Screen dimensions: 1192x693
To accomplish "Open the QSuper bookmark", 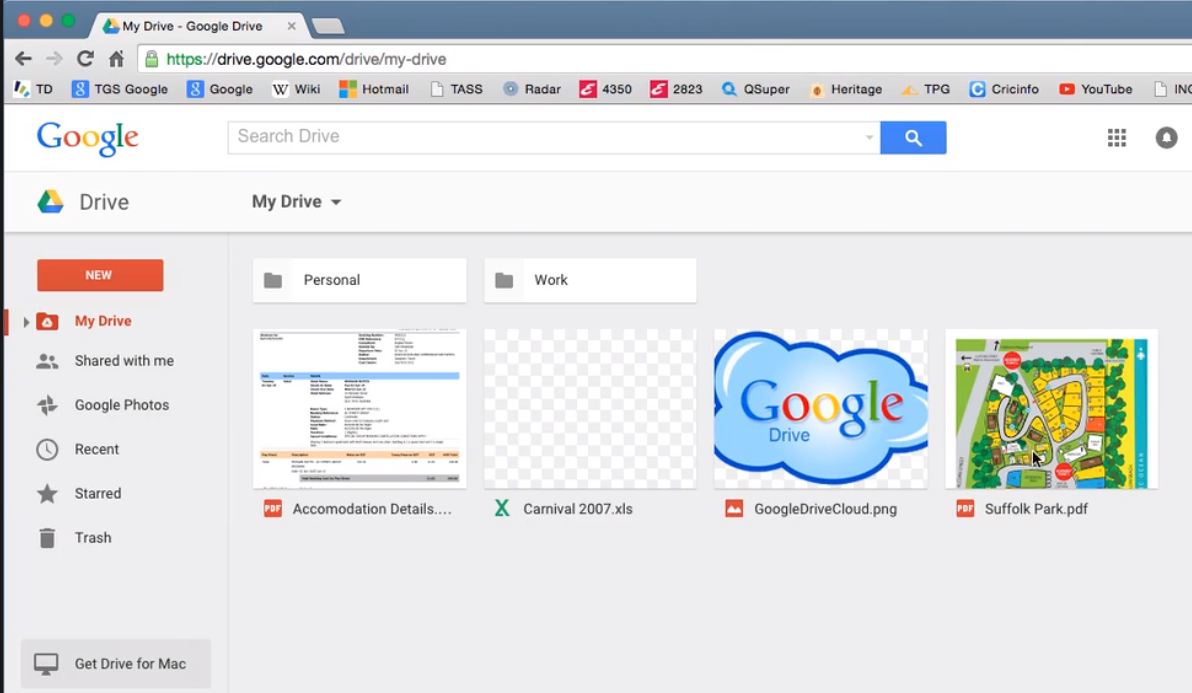I will click(x=755, y=89).
